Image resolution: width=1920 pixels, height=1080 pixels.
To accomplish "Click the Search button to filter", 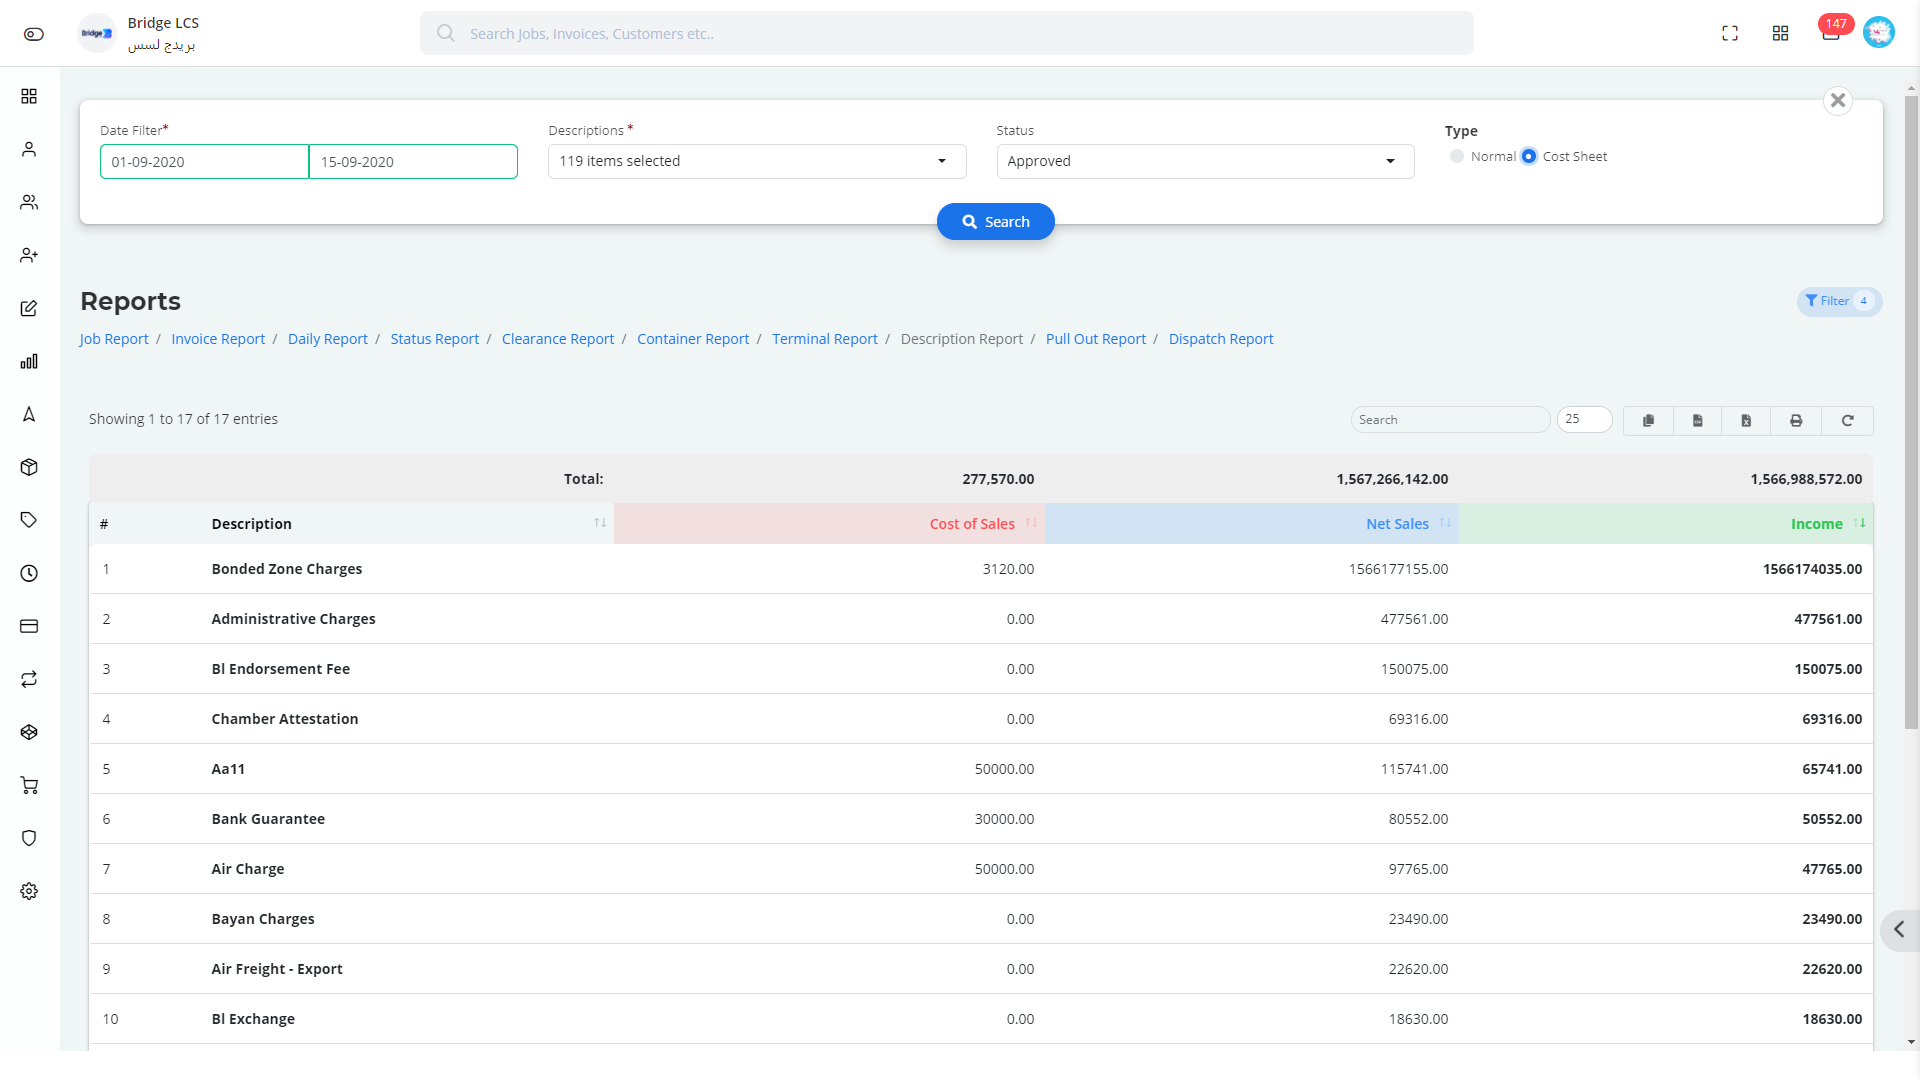I will pyautogui.click(x=996, y=222).
